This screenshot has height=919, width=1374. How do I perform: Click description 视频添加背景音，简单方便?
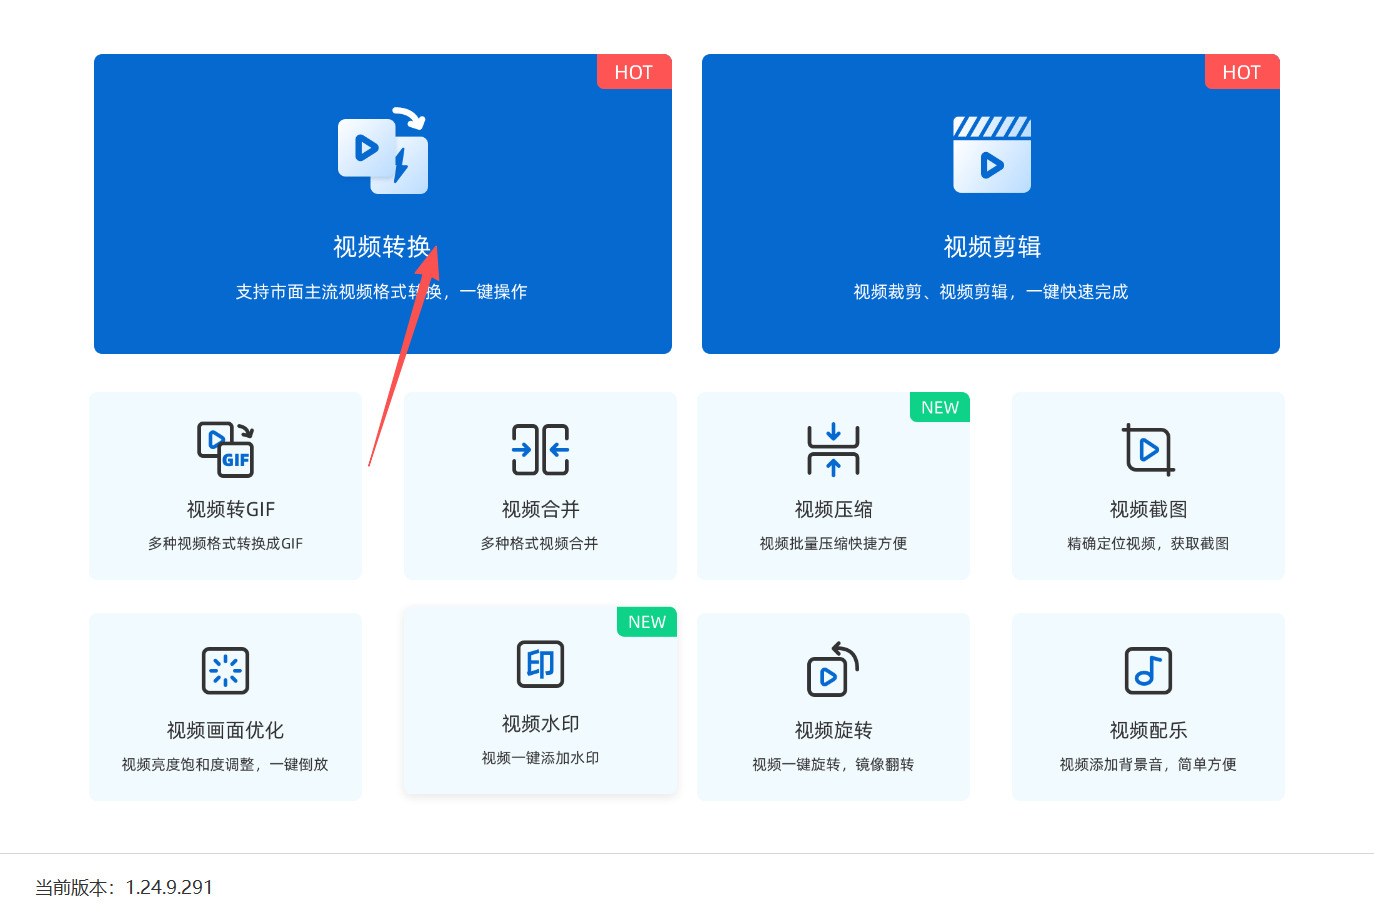point(1148,765)
